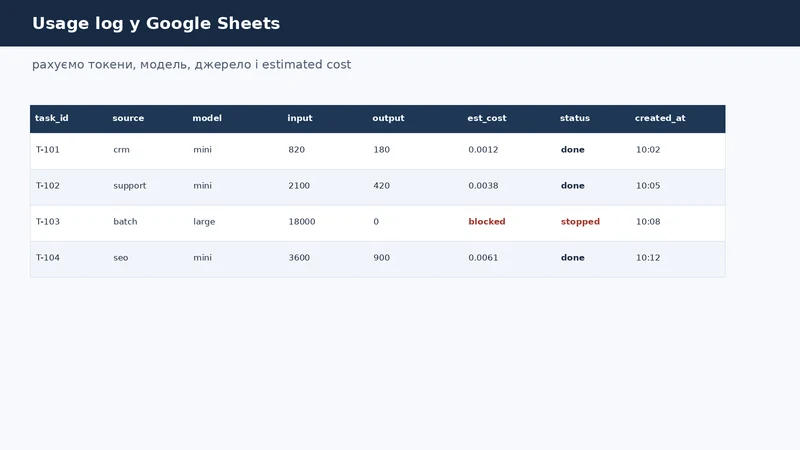Click the mini model cell in T-102 row
The image size is (800, 450).
202,186
